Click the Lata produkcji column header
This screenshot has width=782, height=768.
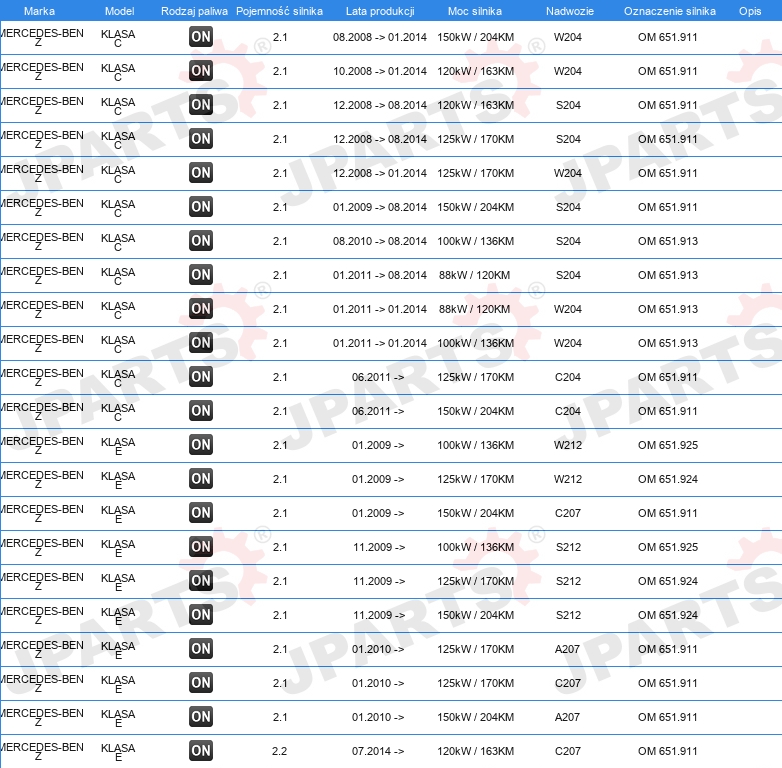(x=380, y=11)
